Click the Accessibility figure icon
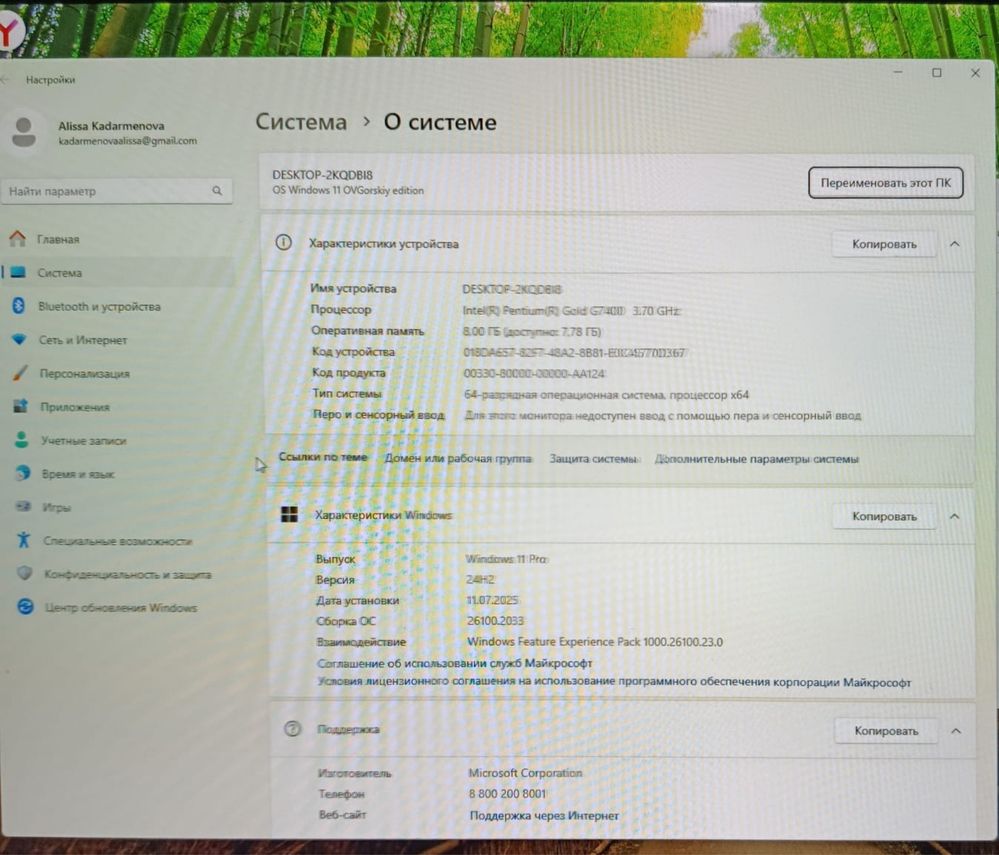 pyautogui.click(x=24, y=539)
